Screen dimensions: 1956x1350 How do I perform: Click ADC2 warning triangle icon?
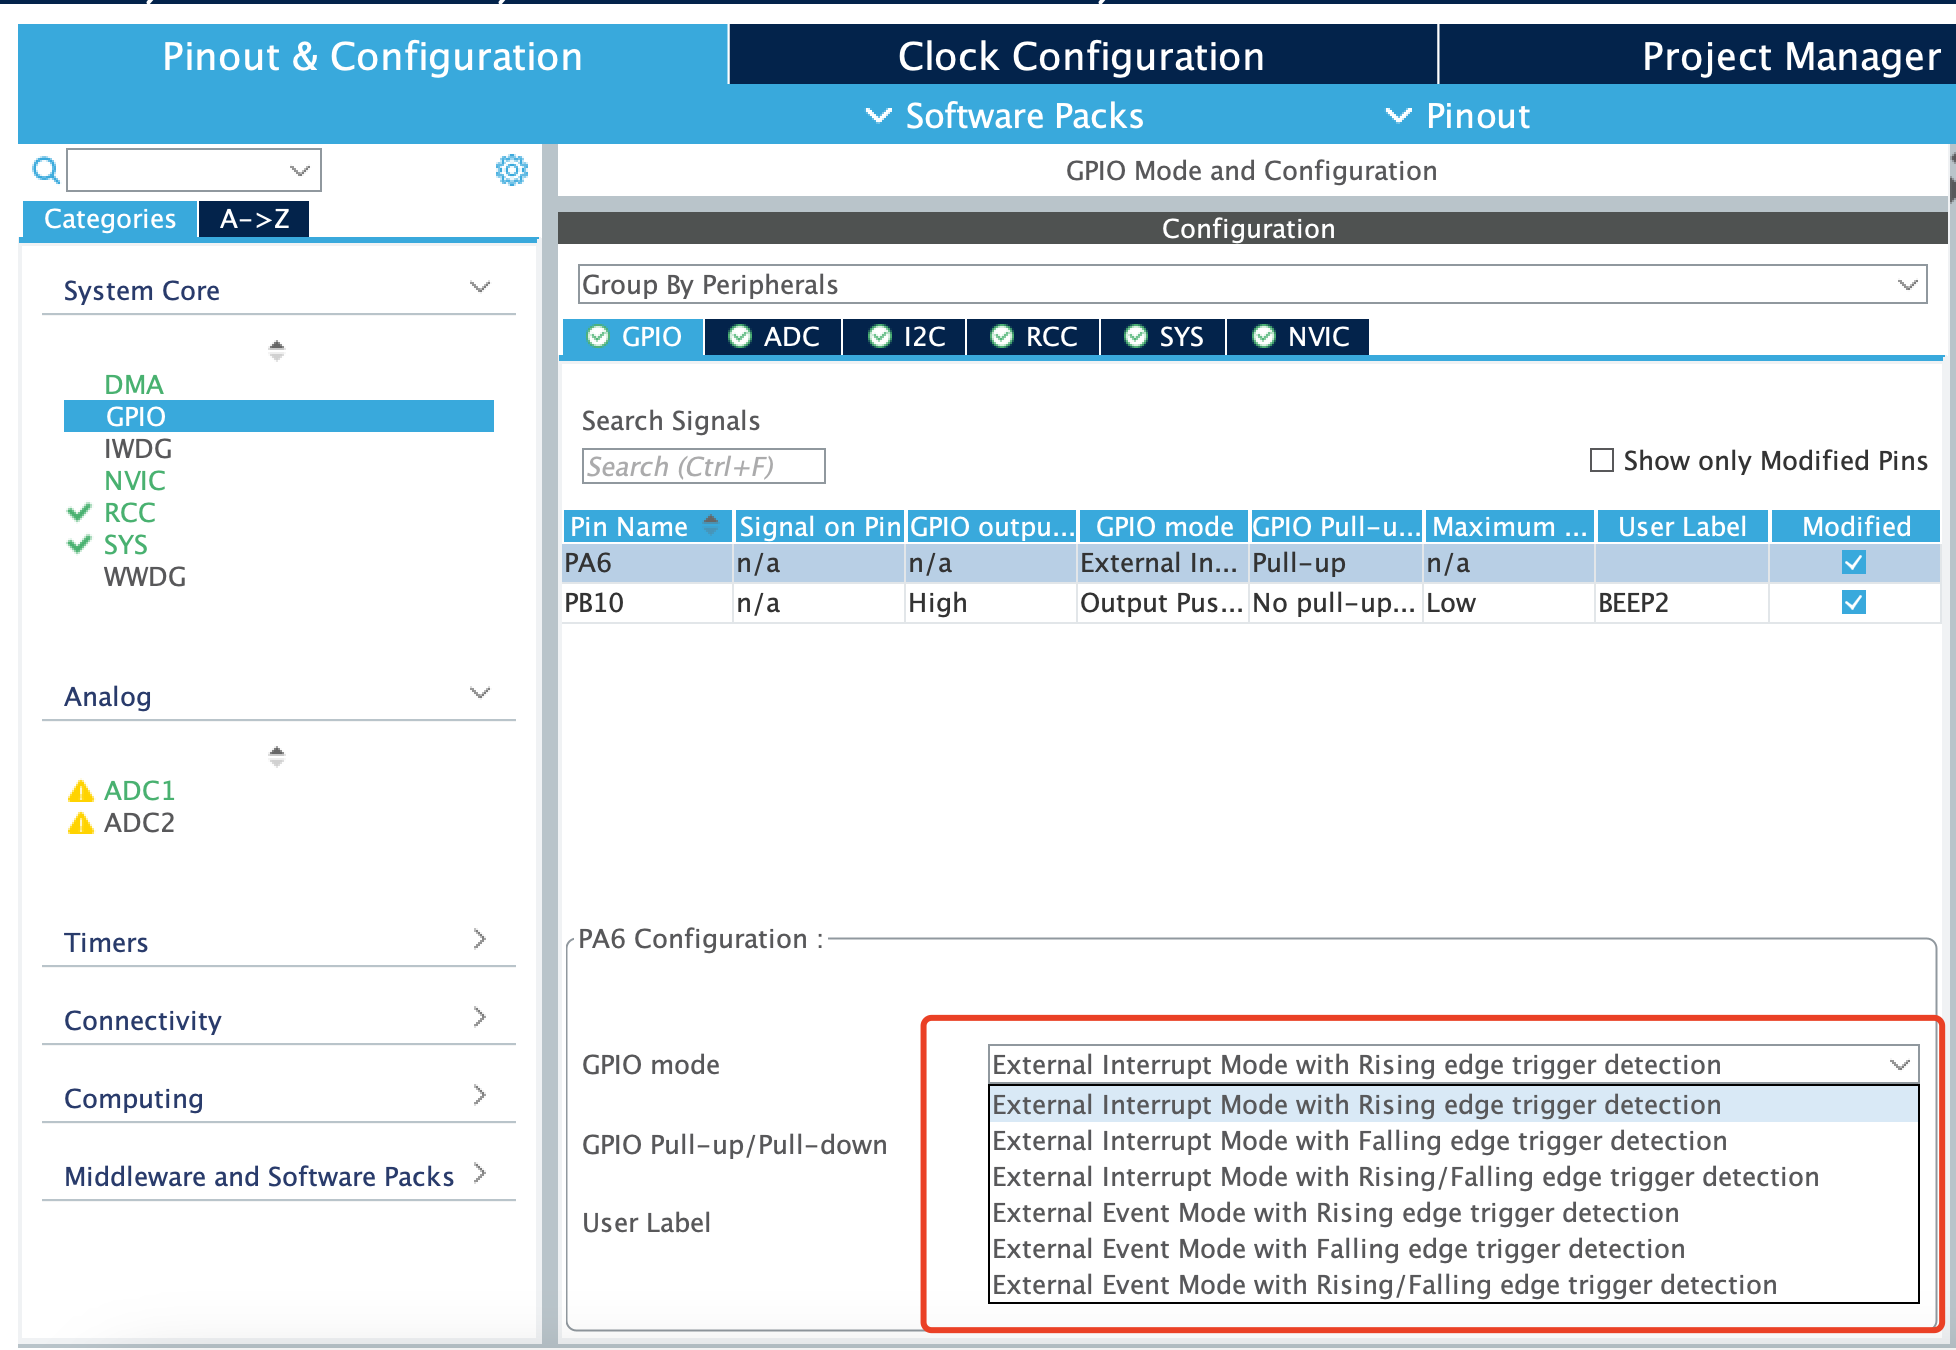(80, 824)
